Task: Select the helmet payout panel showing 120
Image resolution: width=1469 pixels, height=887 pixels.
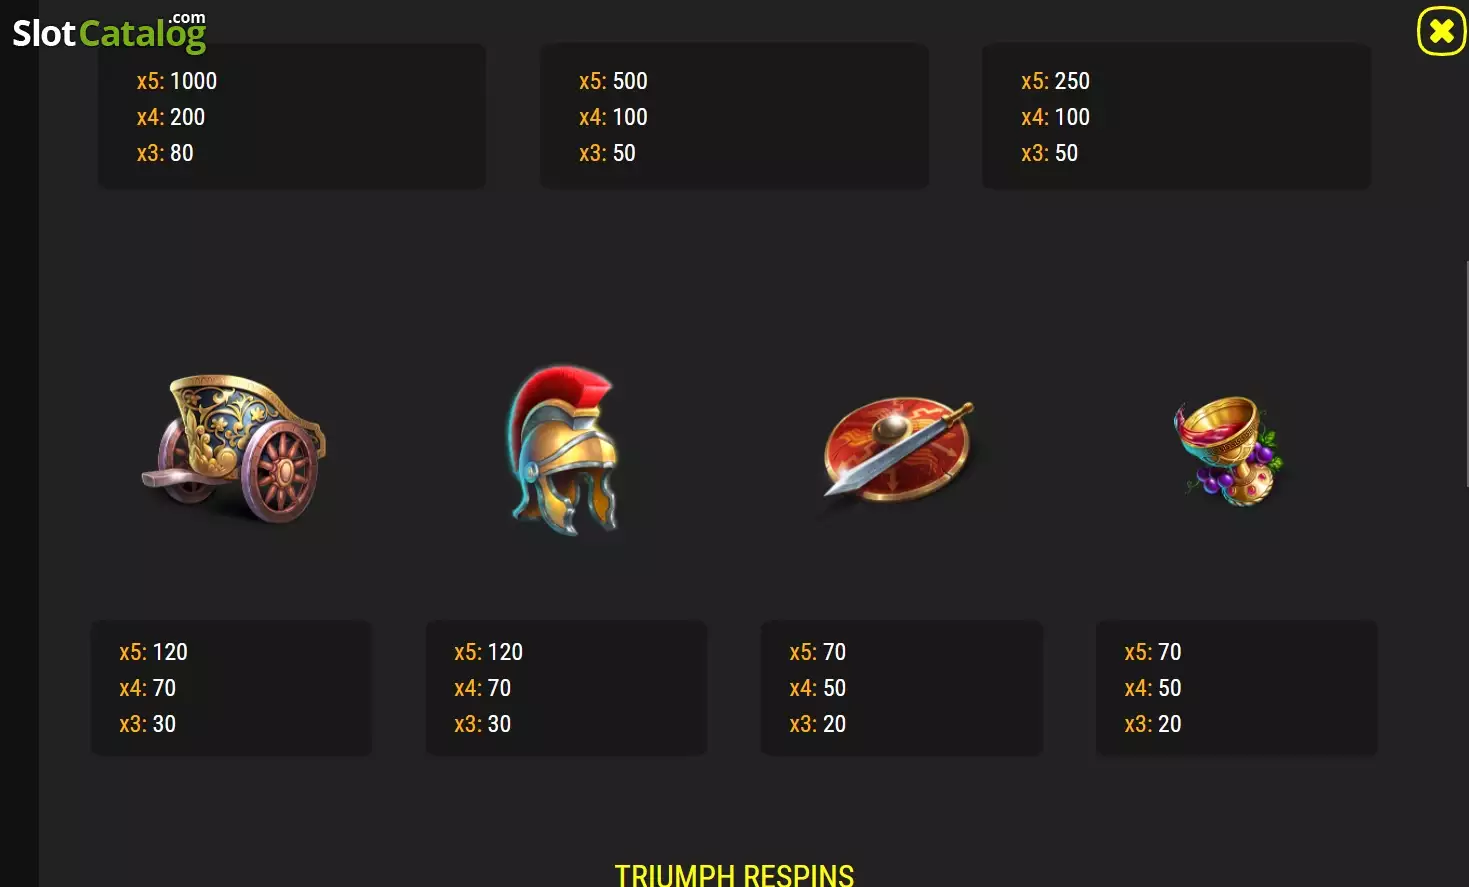Action: (x=566, y=688)
